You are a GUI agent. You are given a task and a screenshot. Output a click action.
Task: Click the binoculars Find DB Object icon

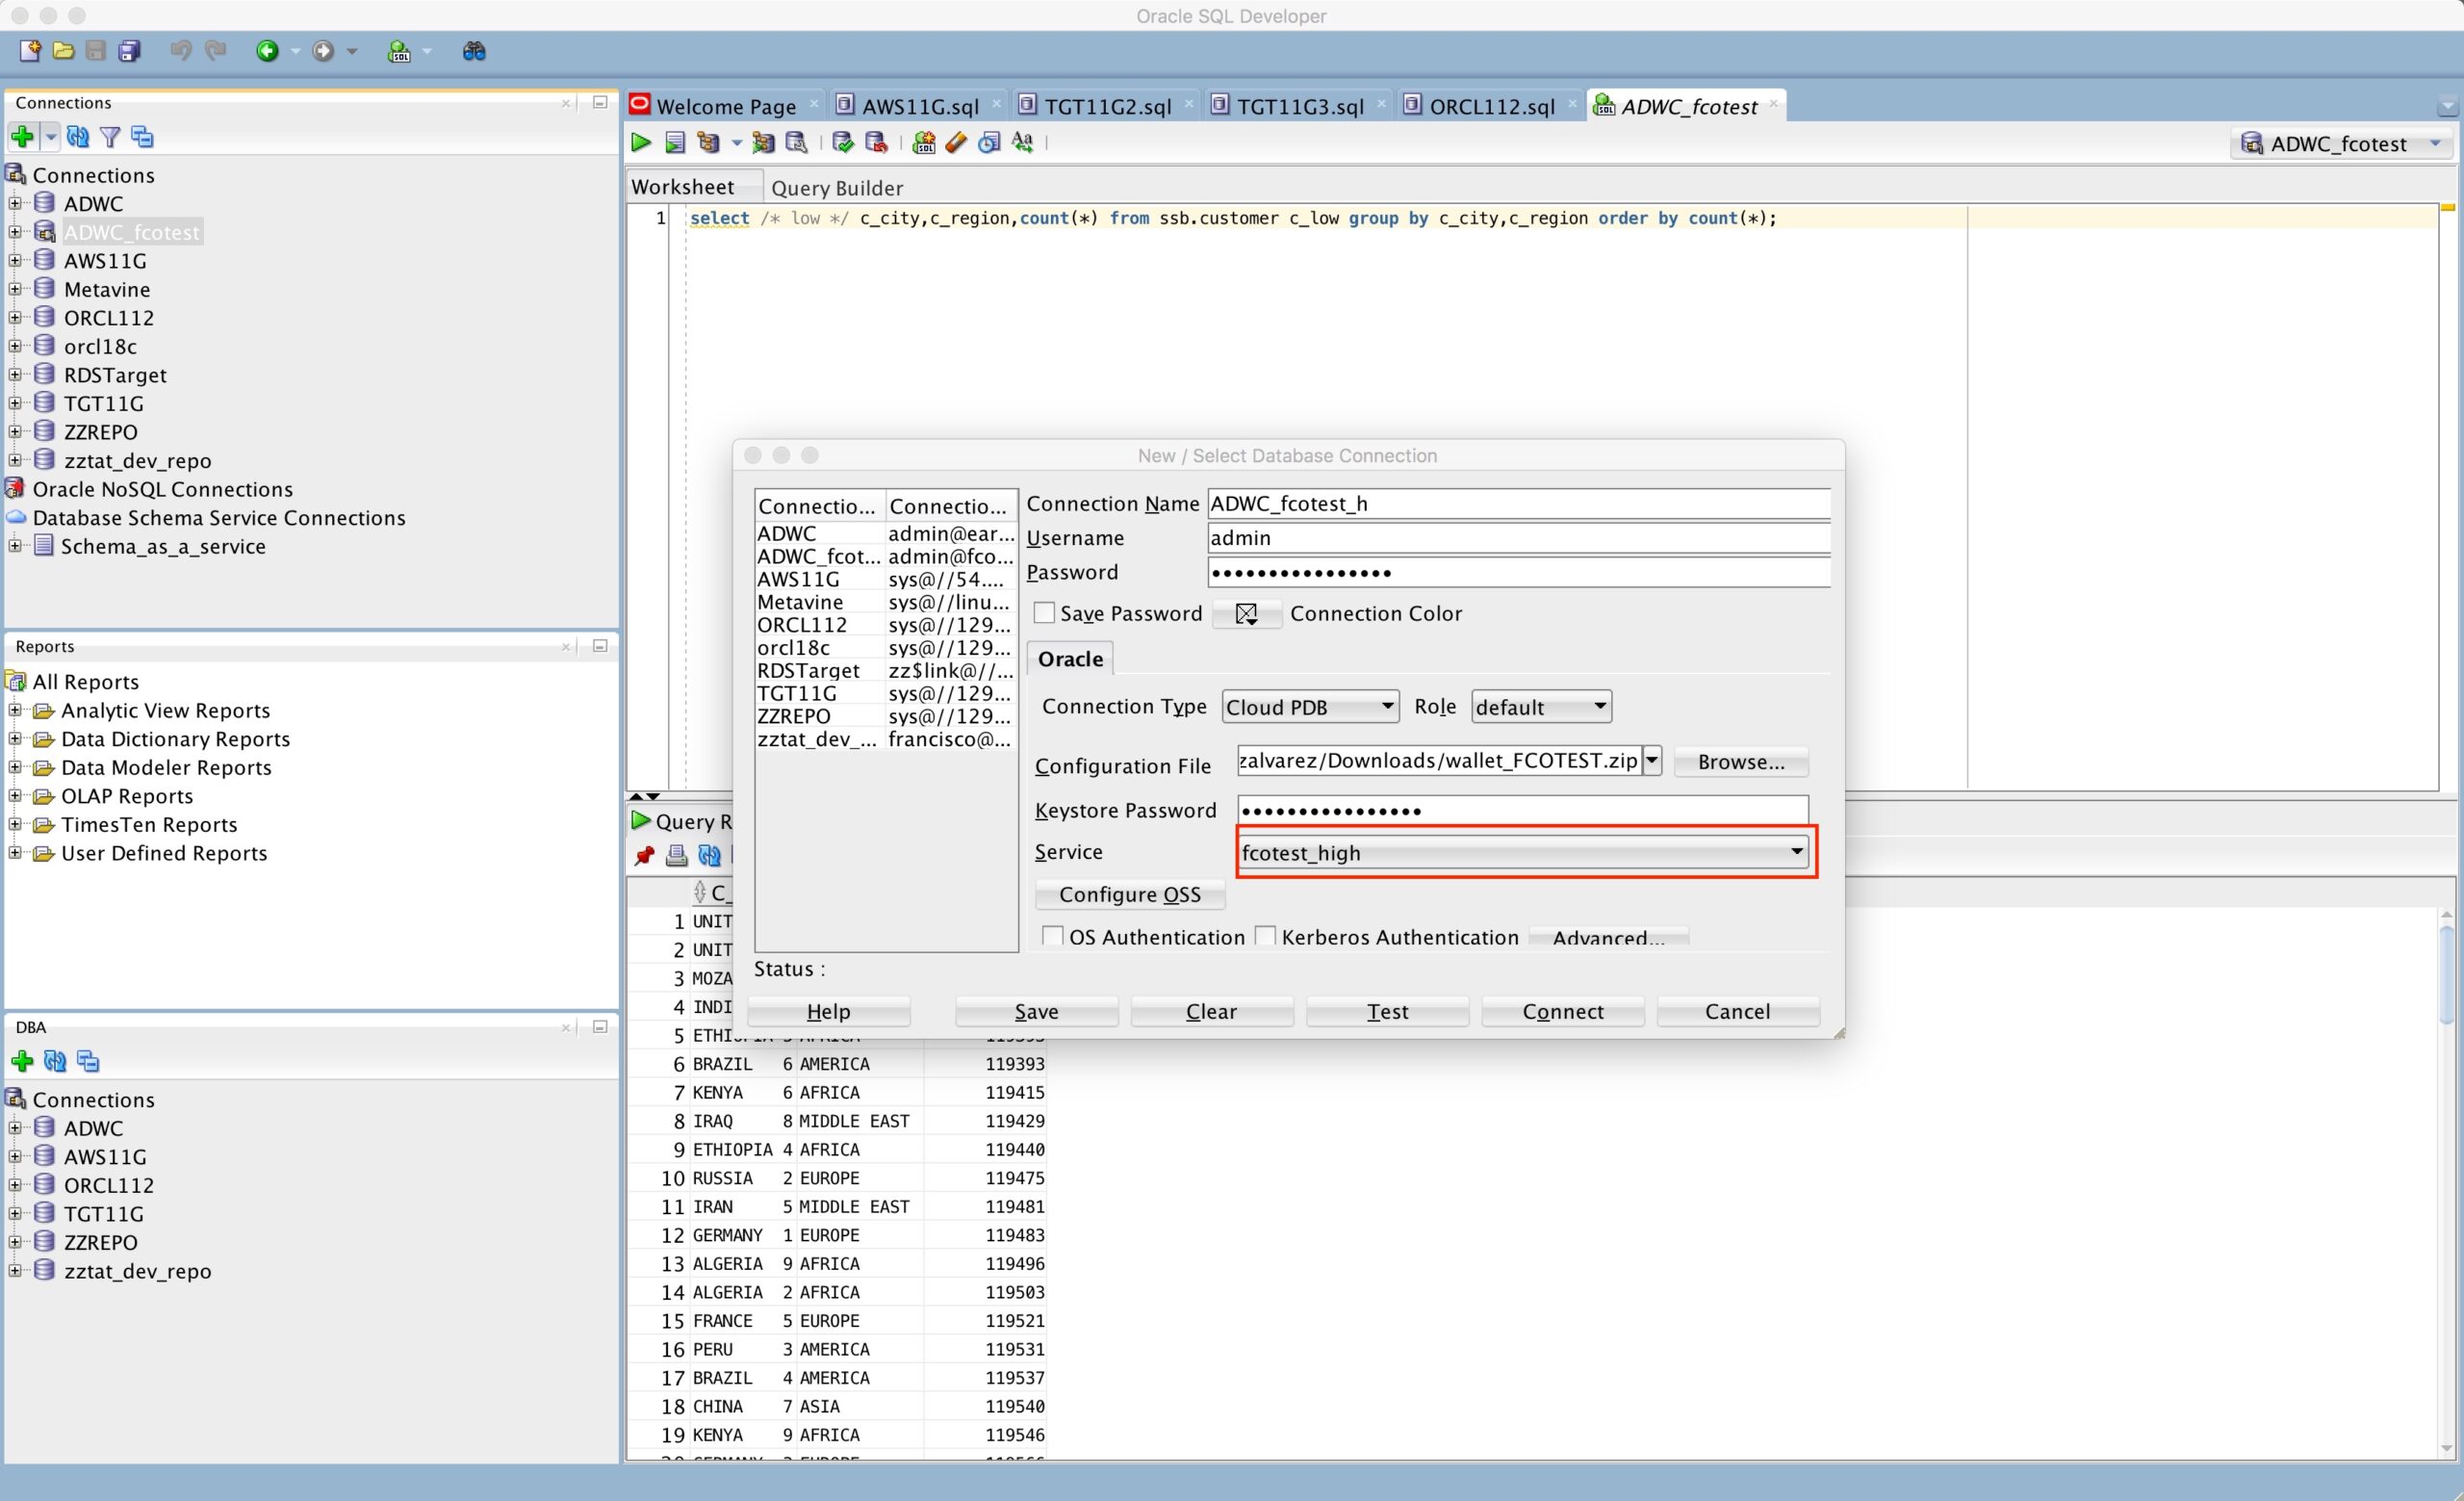coord(474,51)
